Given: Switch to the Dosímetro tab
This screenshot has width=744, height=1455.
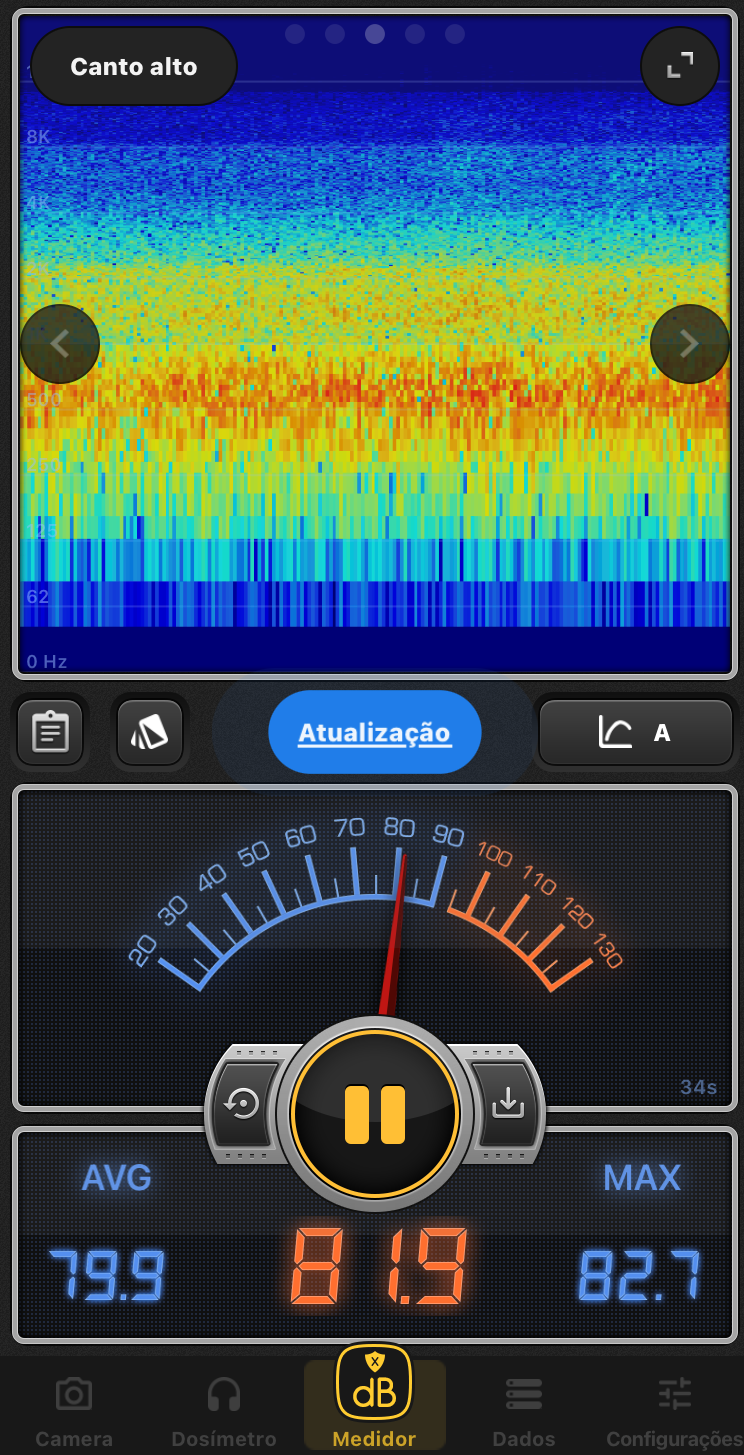Looking at the screenshot, I should [x=224, y=1411].
